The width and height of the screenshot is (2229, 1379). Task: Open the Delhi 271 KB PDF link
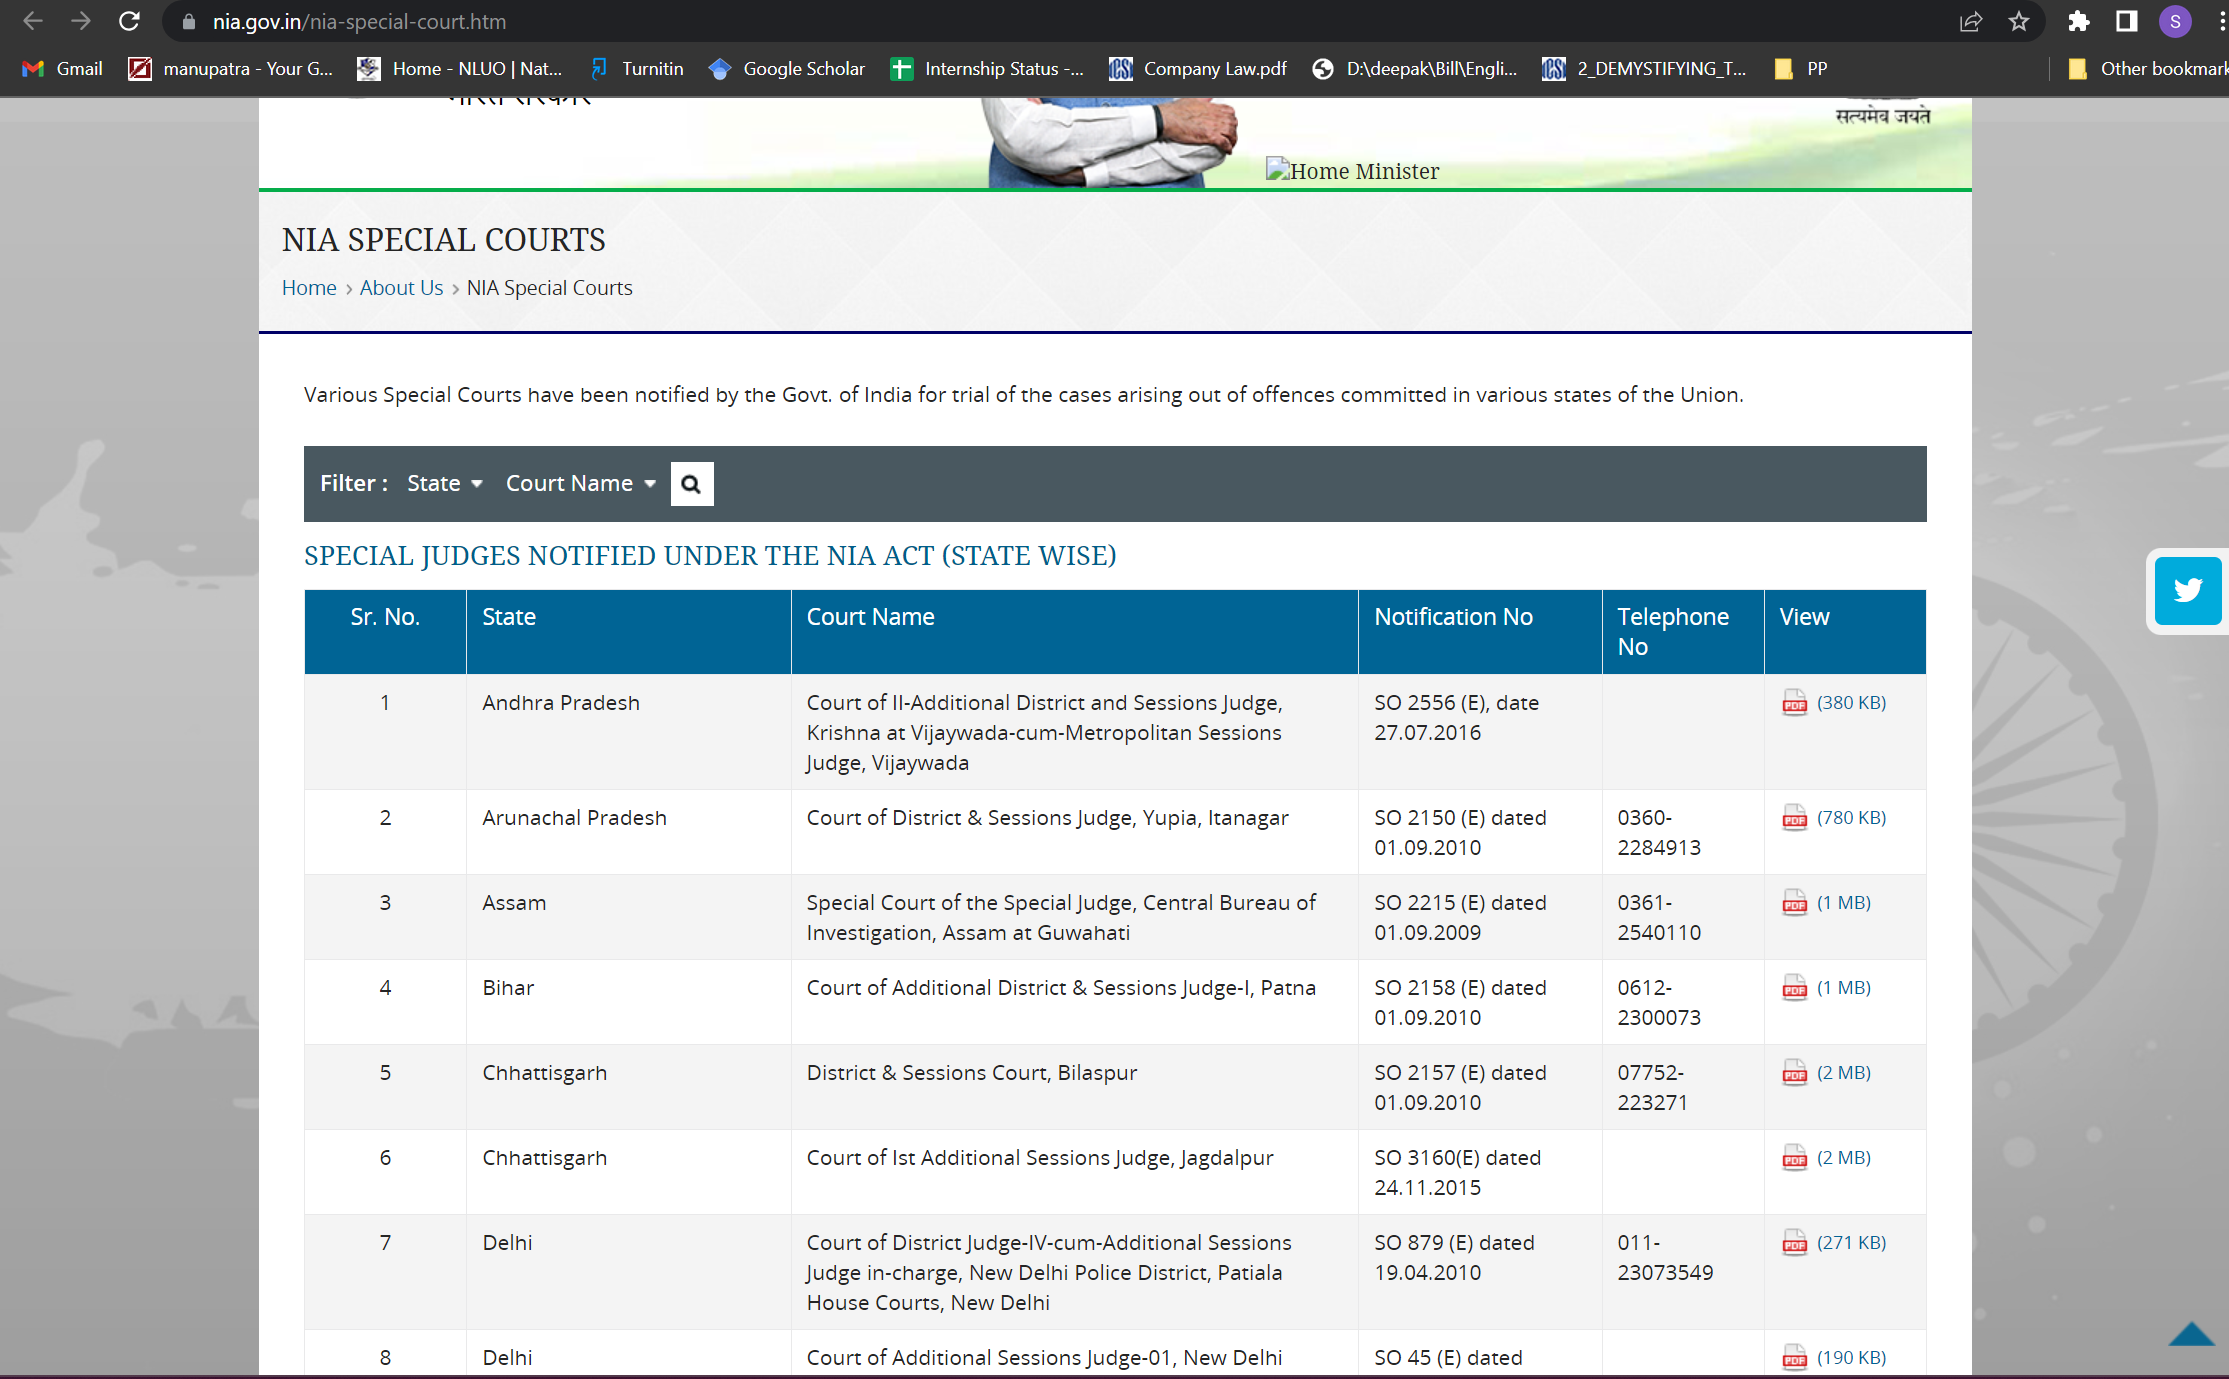pyautogui.click(x=1850, y=1243)
